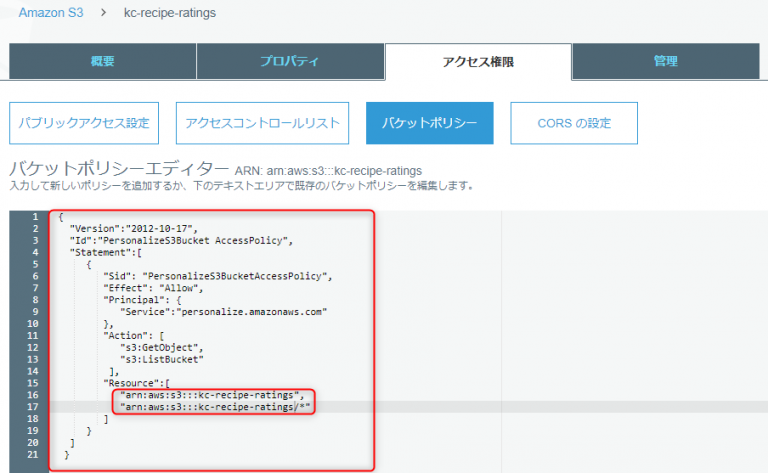Click the bucket ARN text
The width and height of the screenshot is (768, 473).
tap(328, 171)
